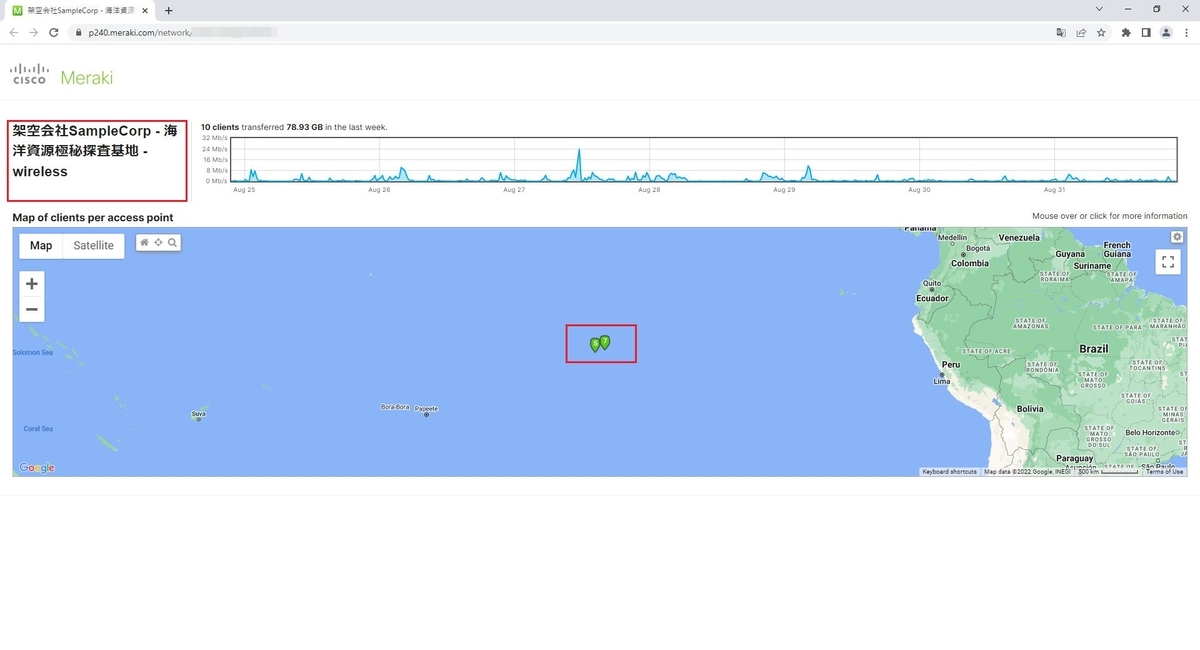Screen dimensions: 1200x650
Task: Zoom in with the map plus button
Action: click(32, 284)
